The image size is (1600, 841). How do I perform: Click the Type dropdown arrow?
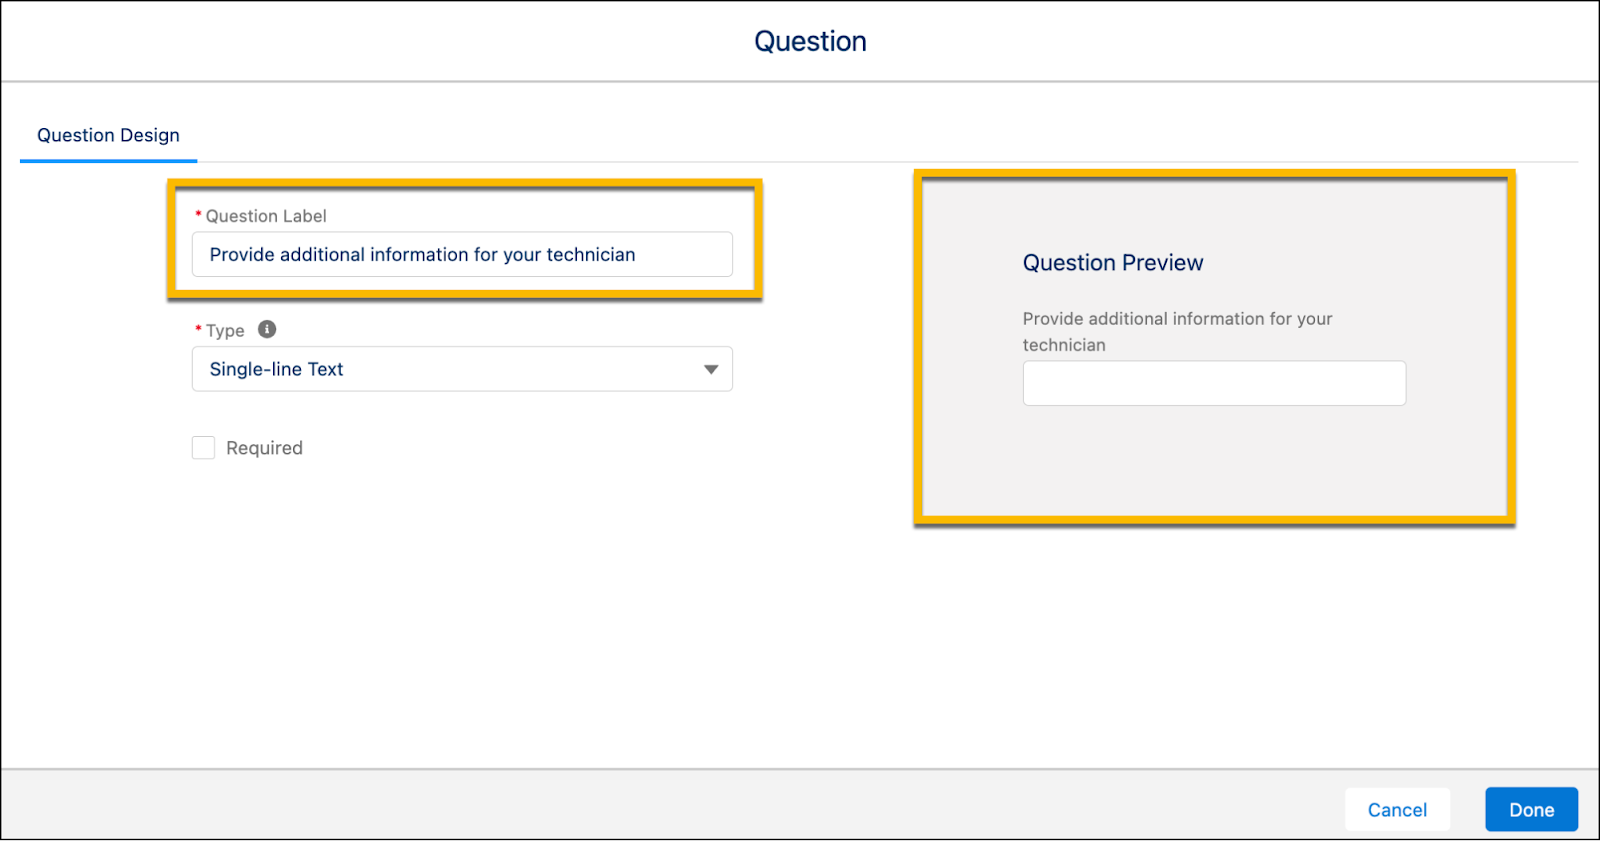[x=711, y=369]
